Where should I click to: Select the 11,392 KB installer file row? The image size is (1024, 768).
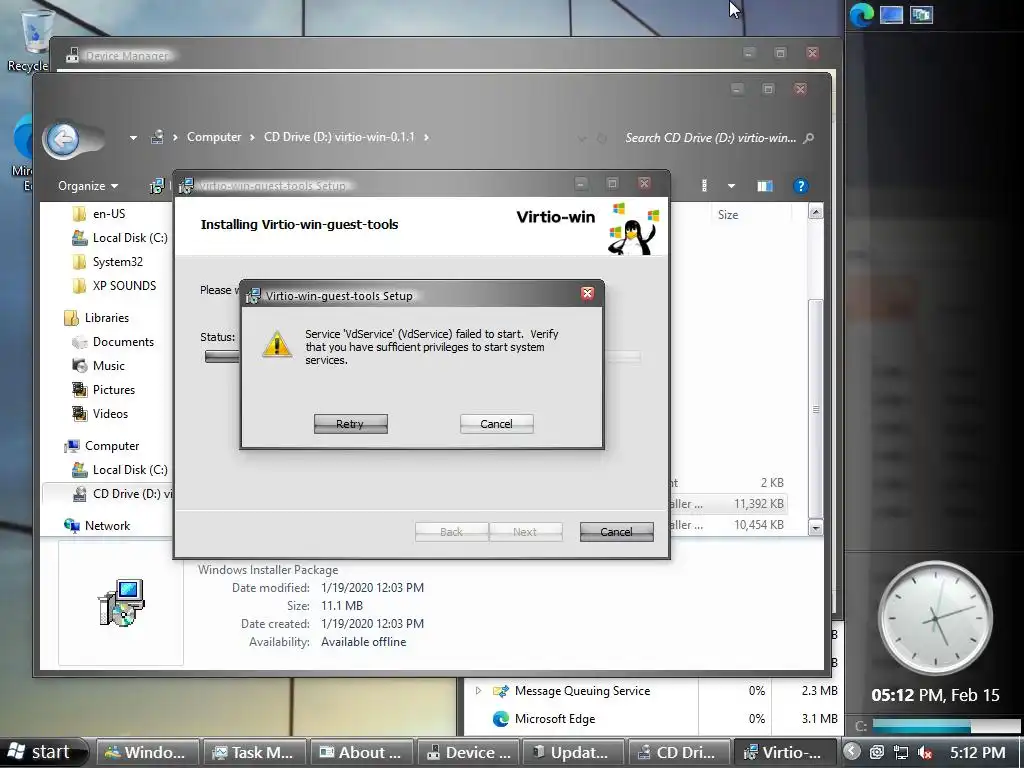tap(727, 504)
